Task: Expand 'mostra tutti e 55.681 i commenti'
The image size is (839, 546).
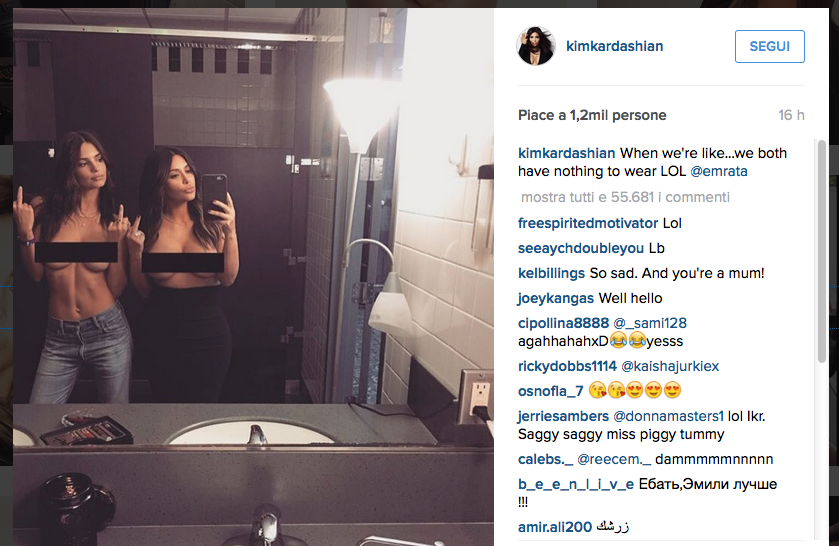Action: pos(625,197)
